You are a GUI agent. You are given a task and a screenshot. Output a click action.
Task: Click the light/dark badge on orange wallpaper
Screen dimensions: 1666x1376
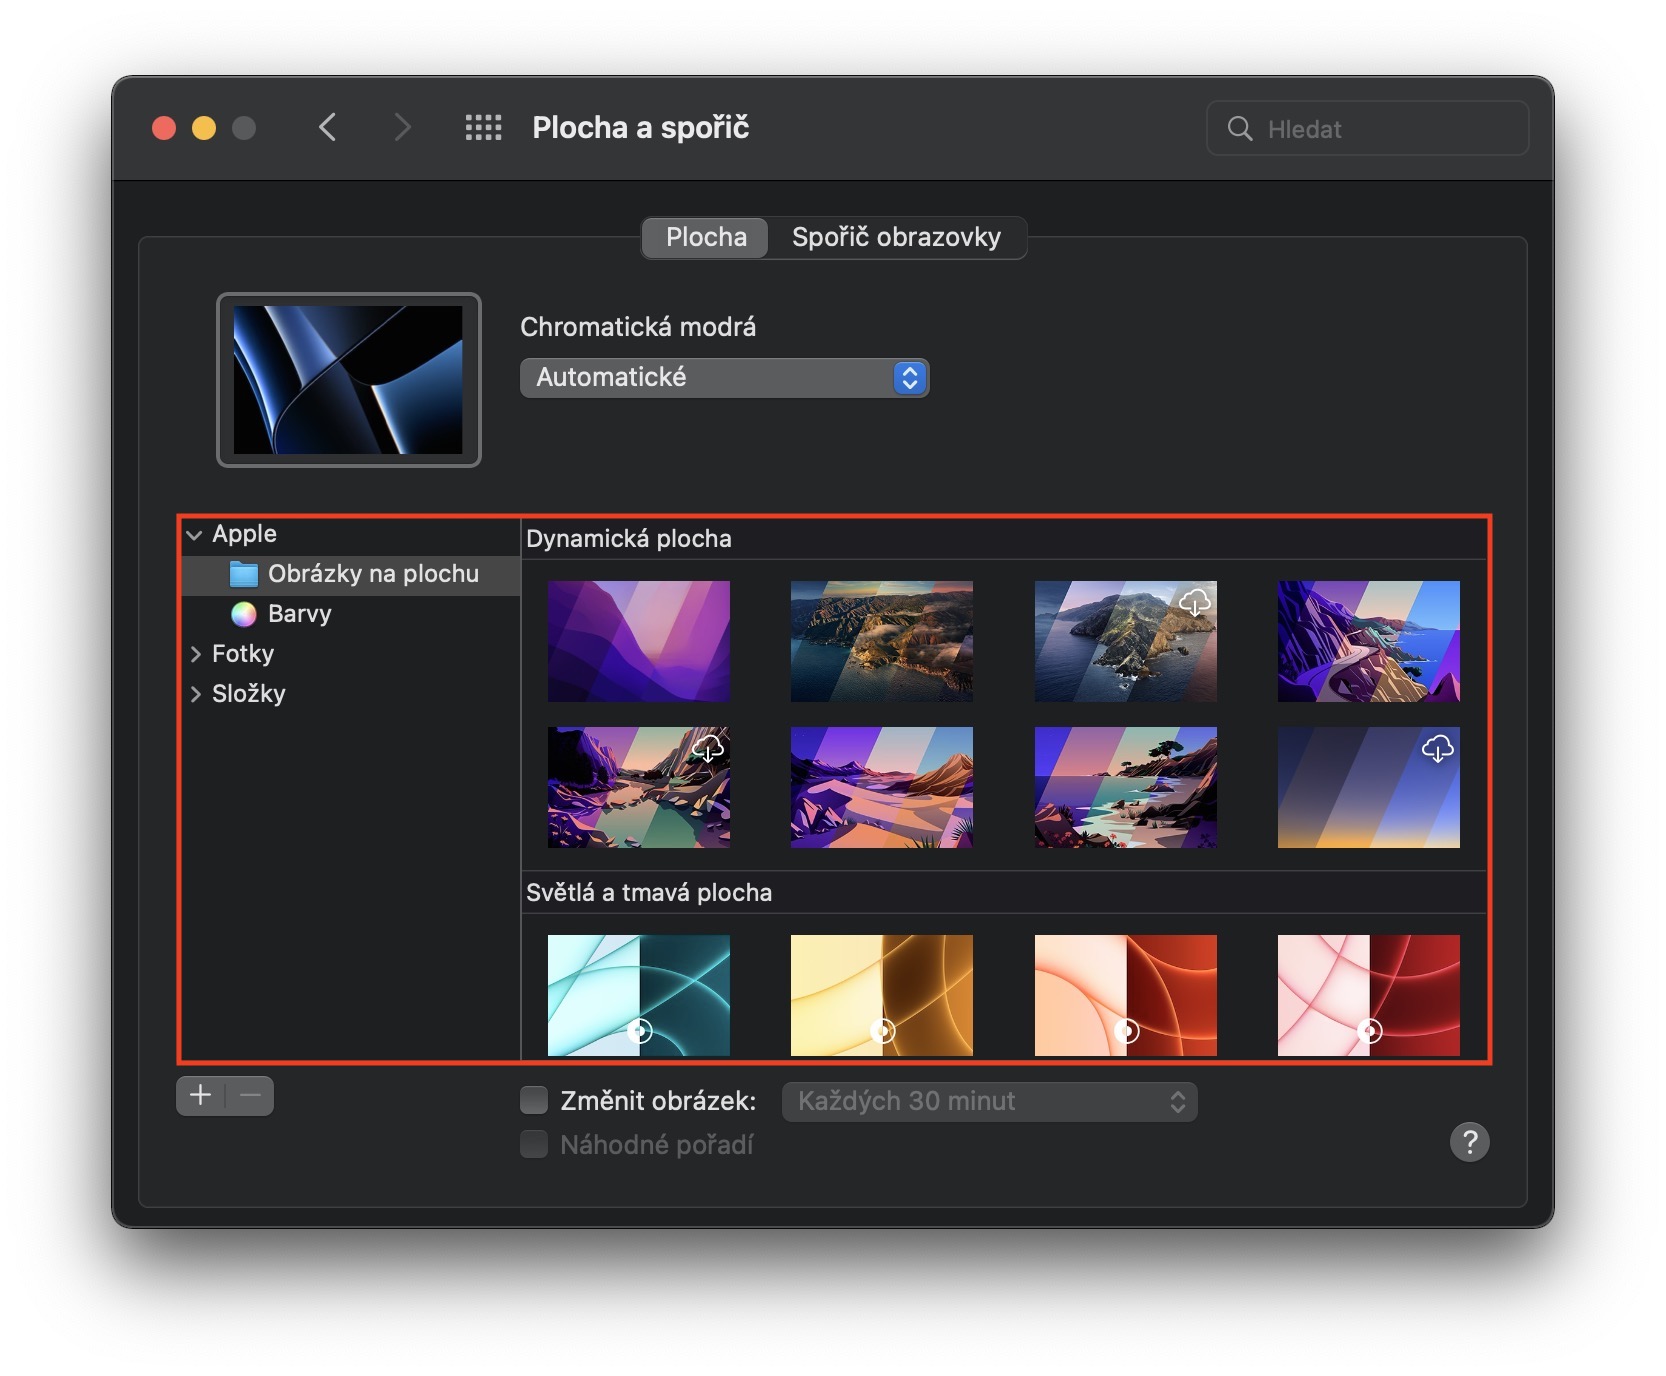(x=1127, y=1030)
